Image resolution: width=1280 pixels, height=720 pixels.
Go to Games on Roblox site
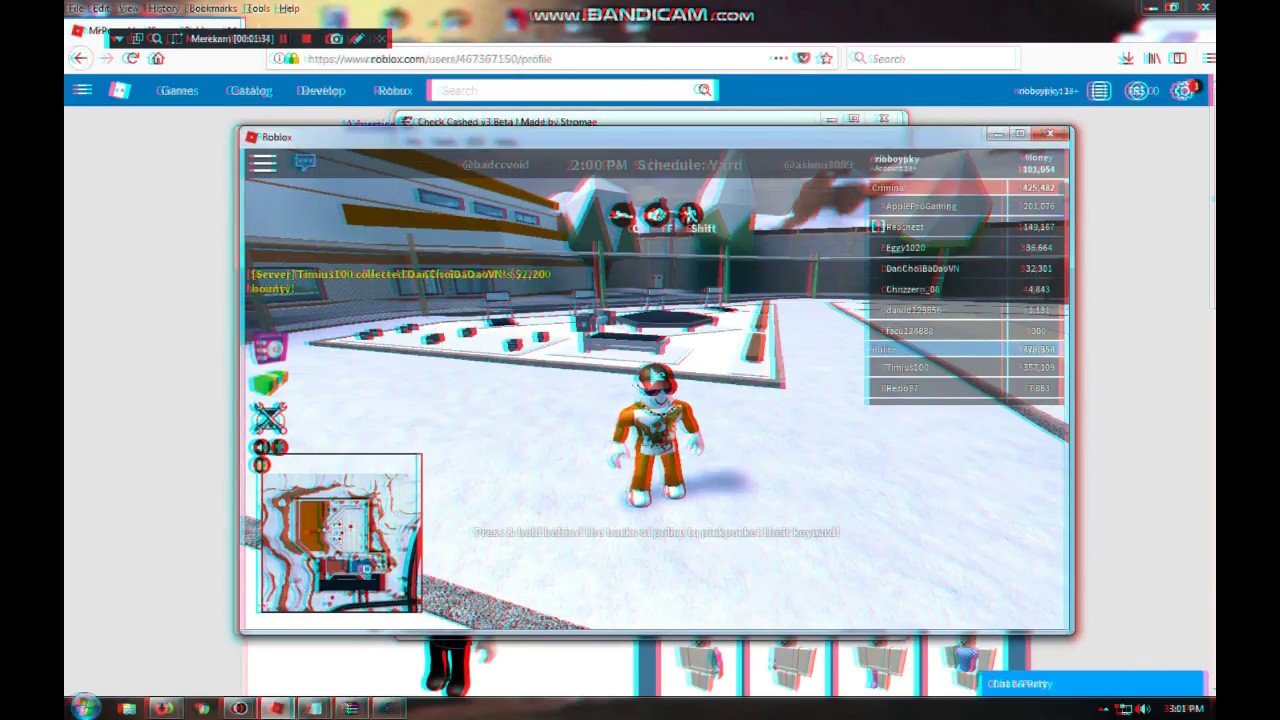[177, 90]
